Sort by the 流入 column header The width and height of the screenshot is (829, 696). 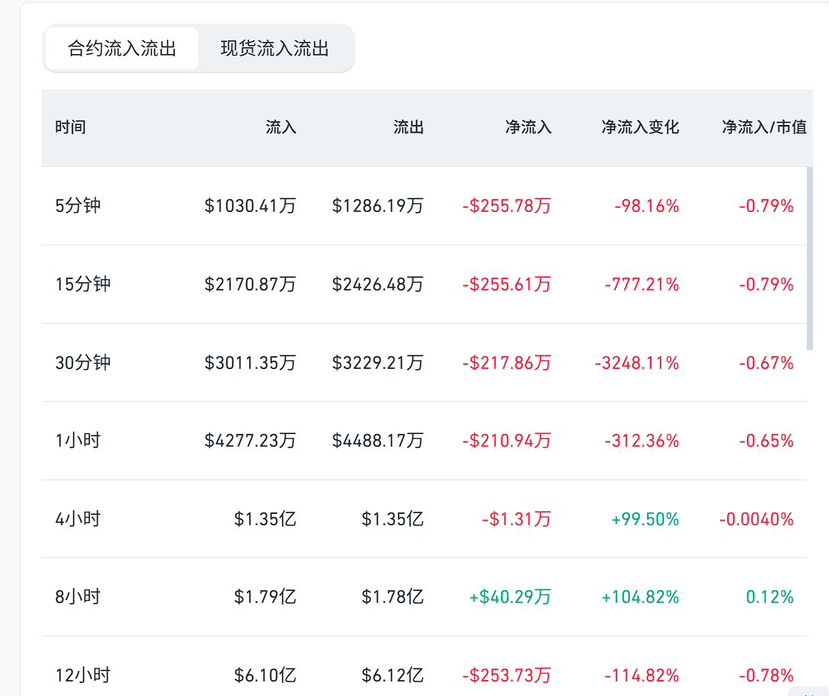pyautogui.click(x=281, y=128)
